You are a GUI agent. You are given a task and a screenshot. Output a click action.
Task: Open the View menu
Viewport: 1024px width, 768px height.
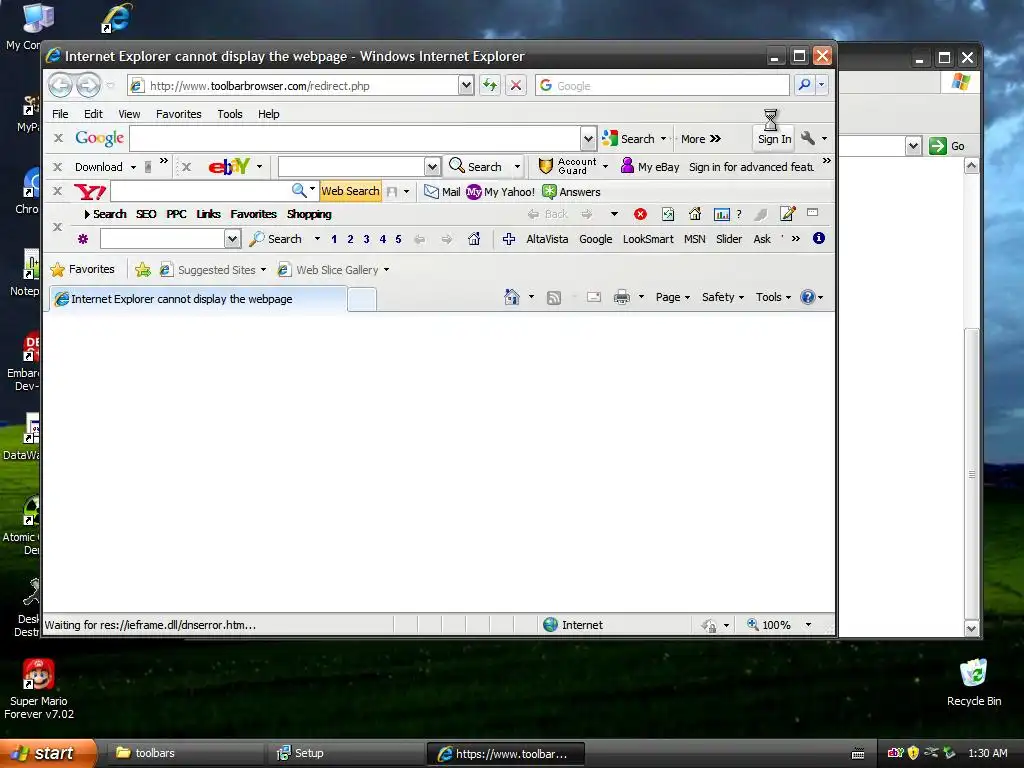point(129,114)
